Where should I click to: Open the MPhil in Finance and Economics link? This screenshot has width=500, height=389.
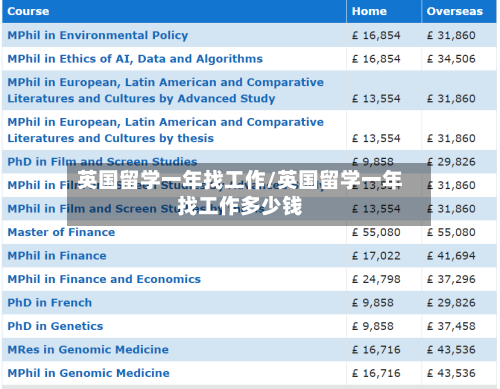[104, 279]
